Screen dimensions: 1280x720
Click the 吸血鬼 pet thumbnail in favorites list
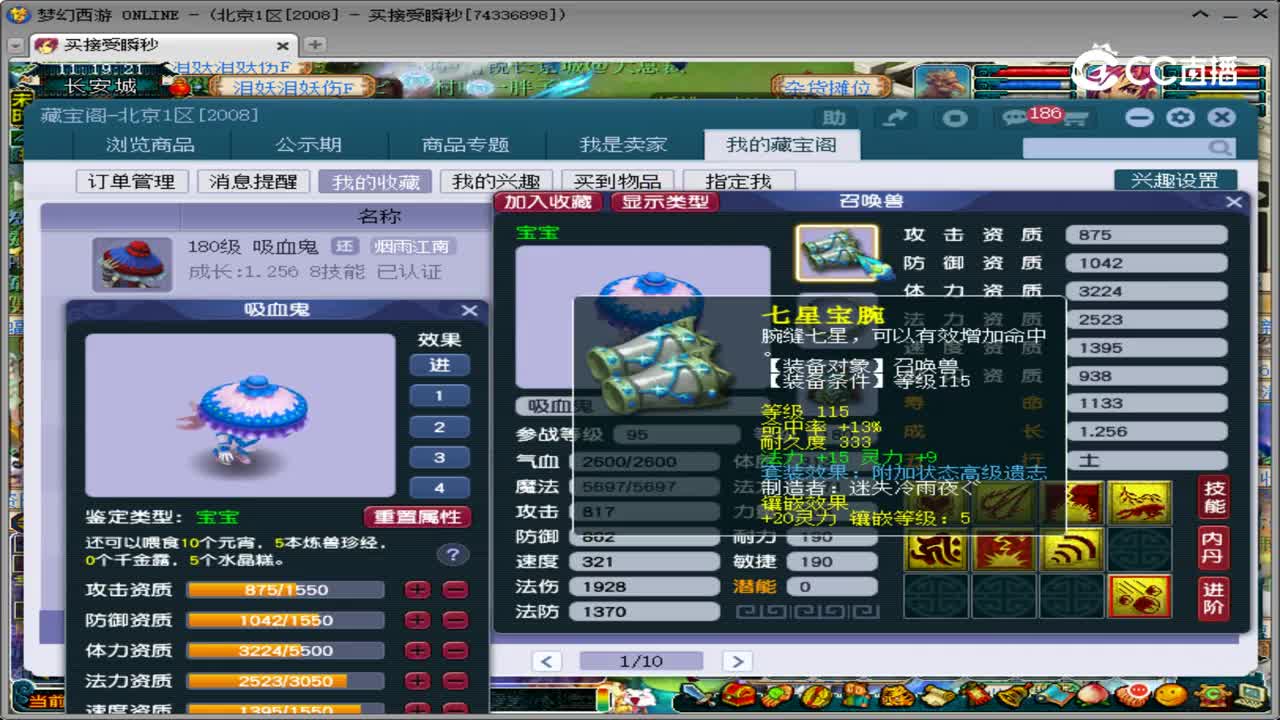coord(132,264)
